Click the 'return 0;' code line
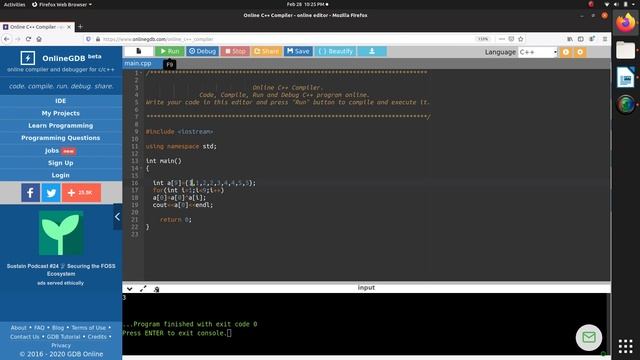This screenshot has width=640, height=360. pos(176,220)
